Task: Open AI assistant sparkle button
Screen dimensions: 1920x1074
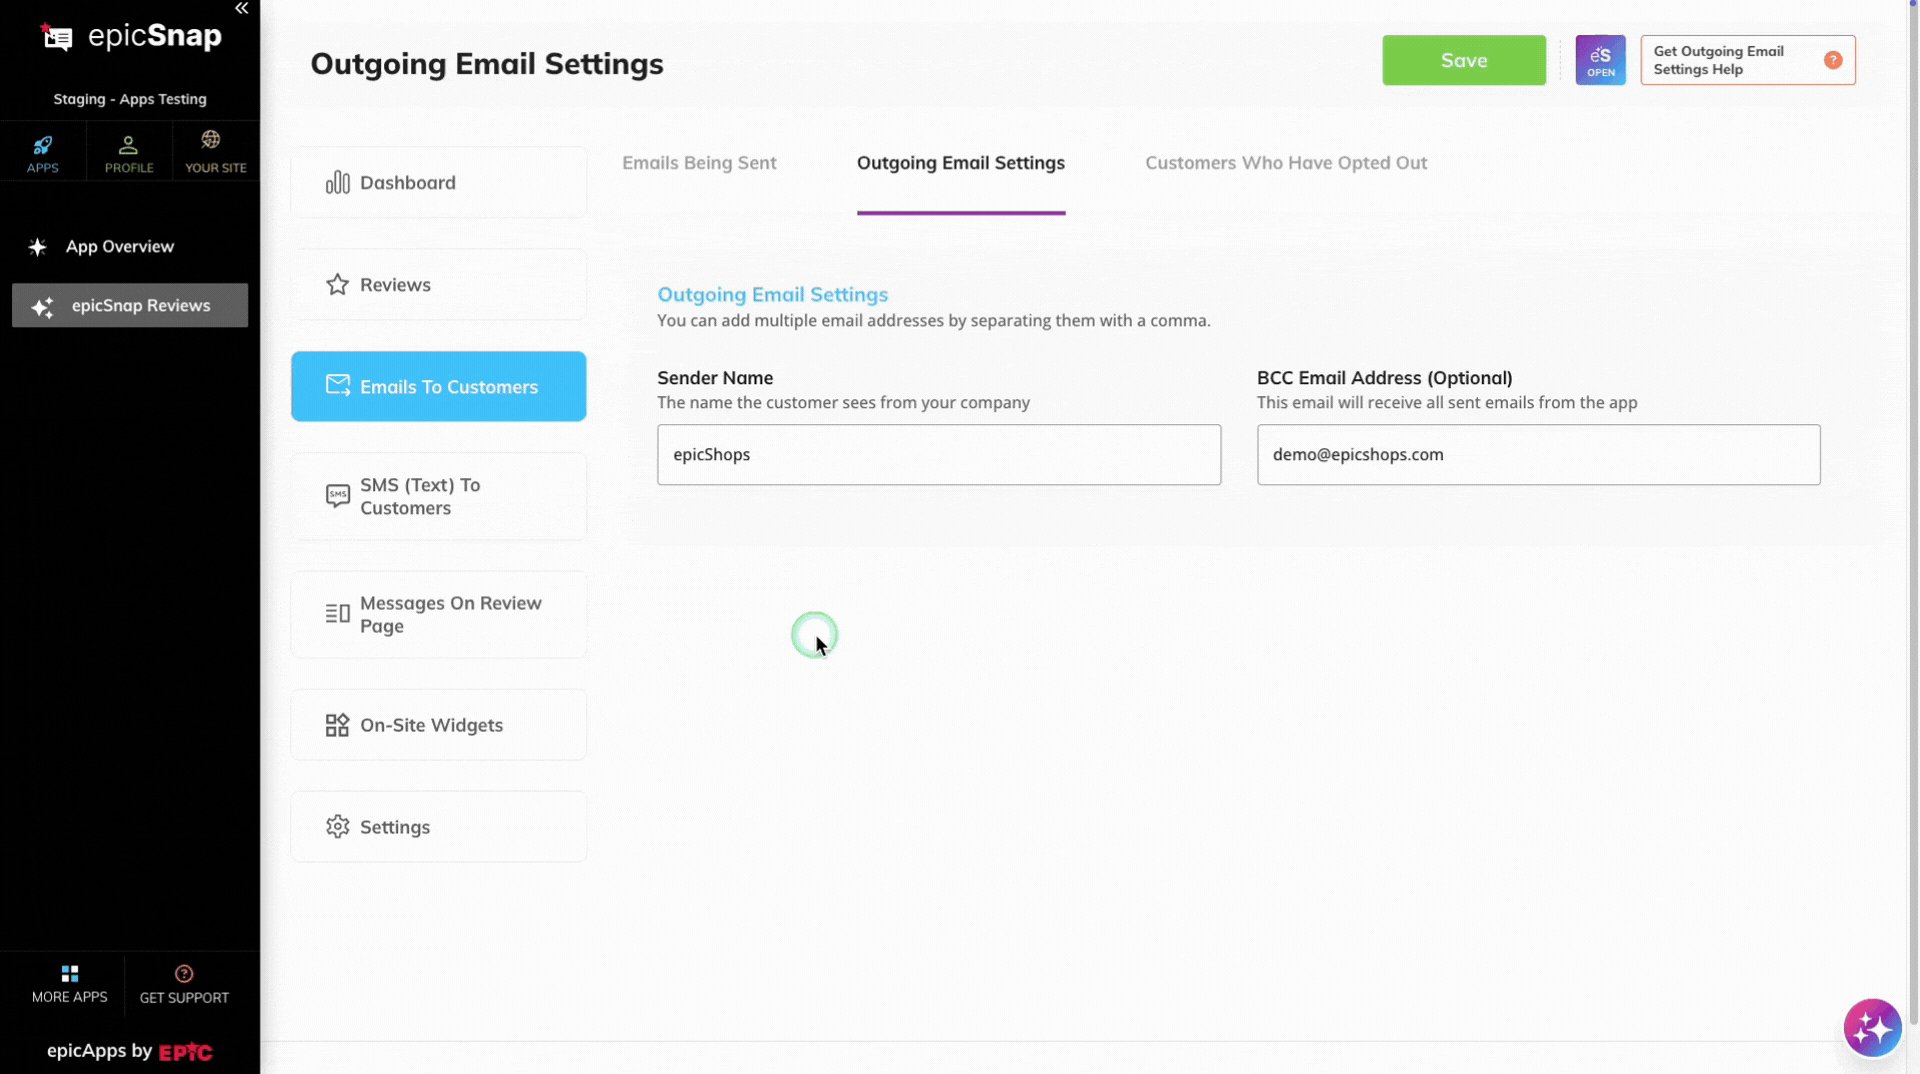Action: (1872, 1027)
